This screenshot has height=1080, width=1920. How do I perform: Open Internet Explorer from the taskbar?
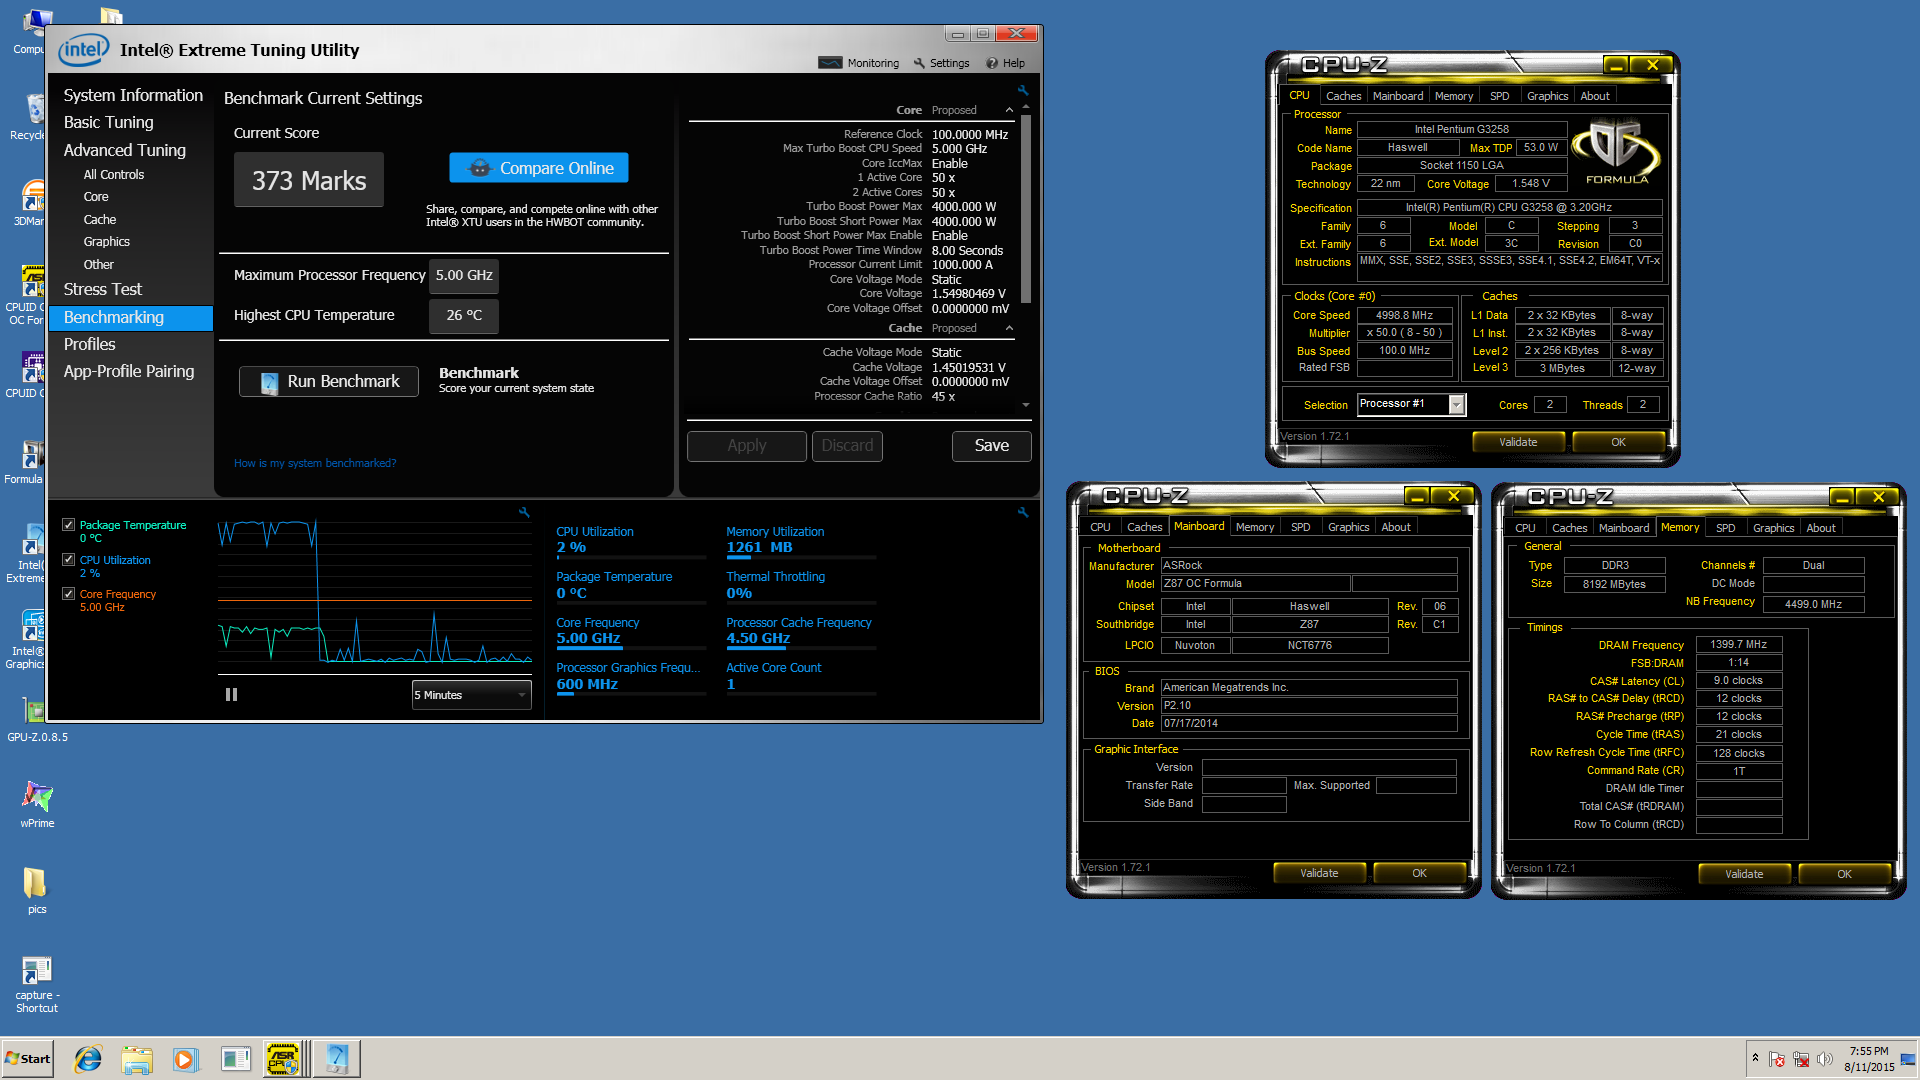[88, 1059]
